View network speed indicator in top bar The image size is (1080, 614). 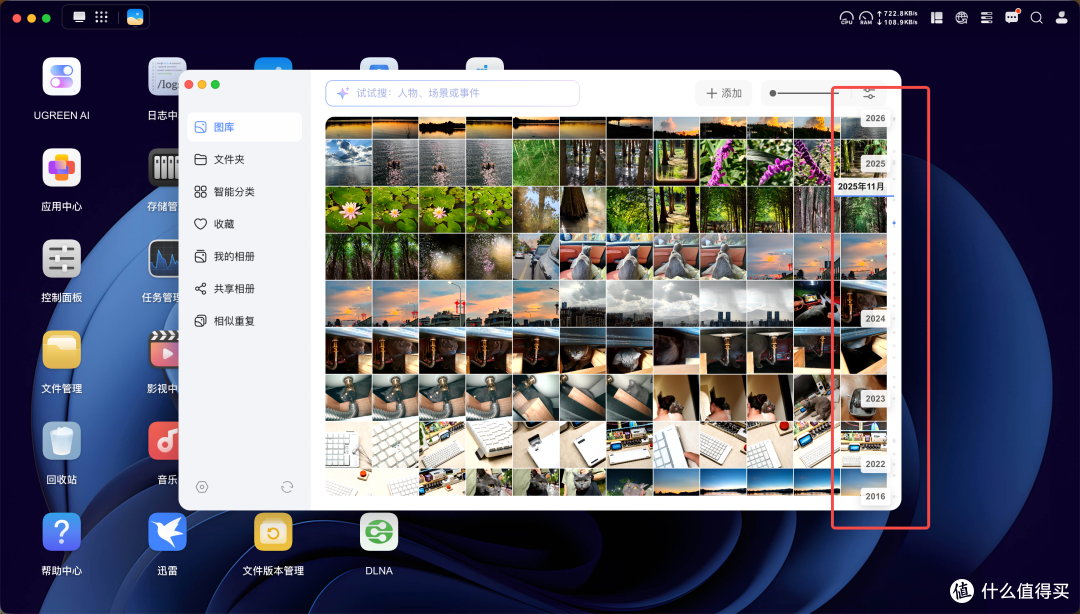tap(897, 18)
